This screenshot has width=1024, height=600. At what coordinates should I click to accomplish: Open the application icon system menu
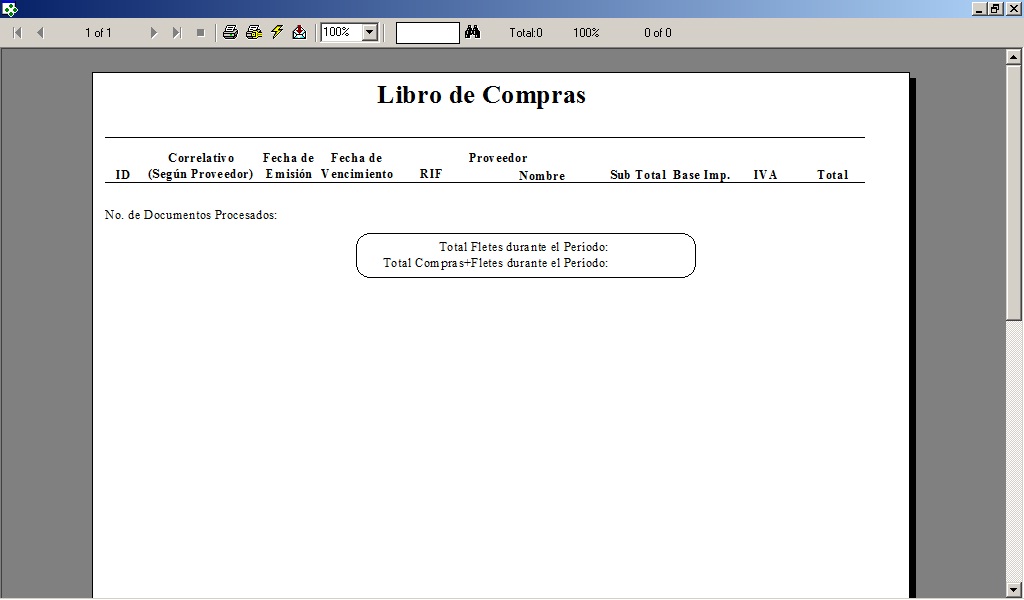coord(10,9)
